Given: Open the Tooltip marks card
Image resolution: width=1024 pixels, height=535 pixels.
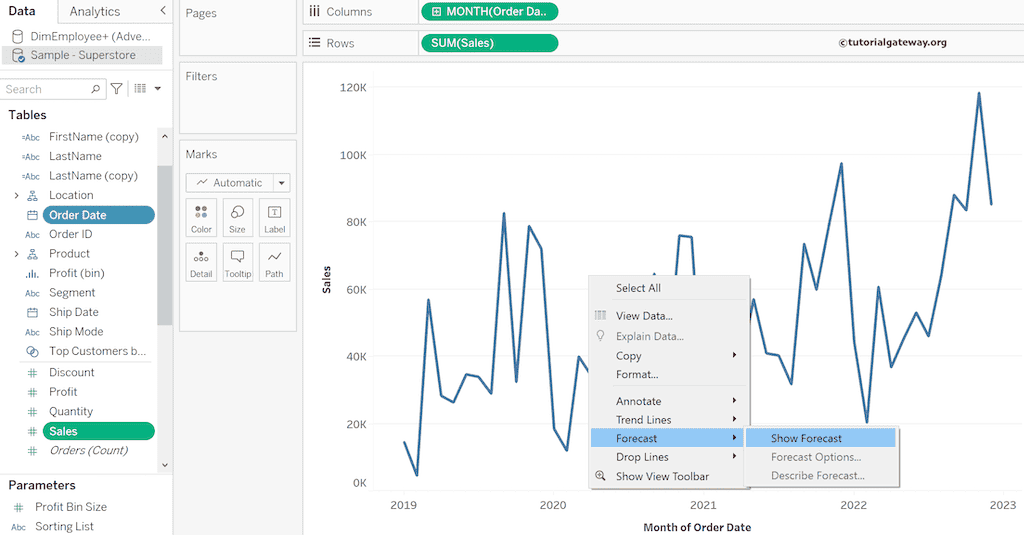Looking at the screenshot, I should click(x=237, y=262).
